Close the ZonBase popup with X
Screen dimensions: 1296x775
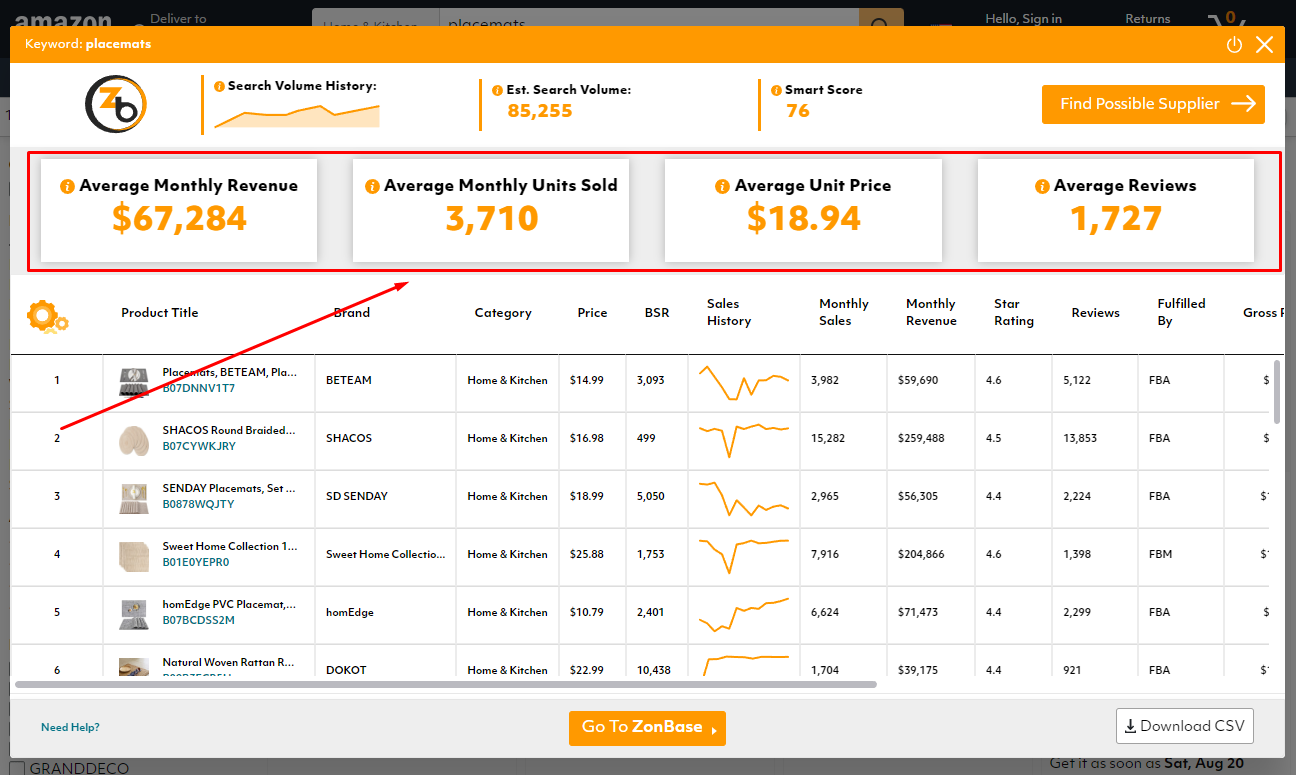pos(1265,45)
